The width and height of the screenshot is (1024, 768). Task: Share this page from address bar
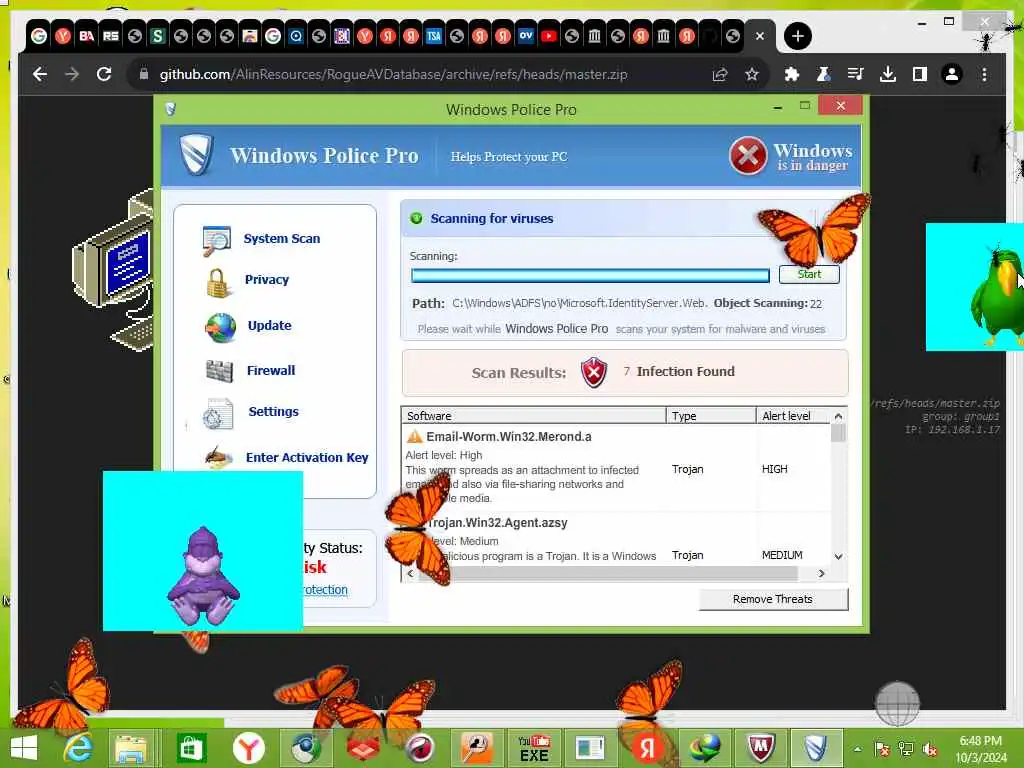[720, 74]
